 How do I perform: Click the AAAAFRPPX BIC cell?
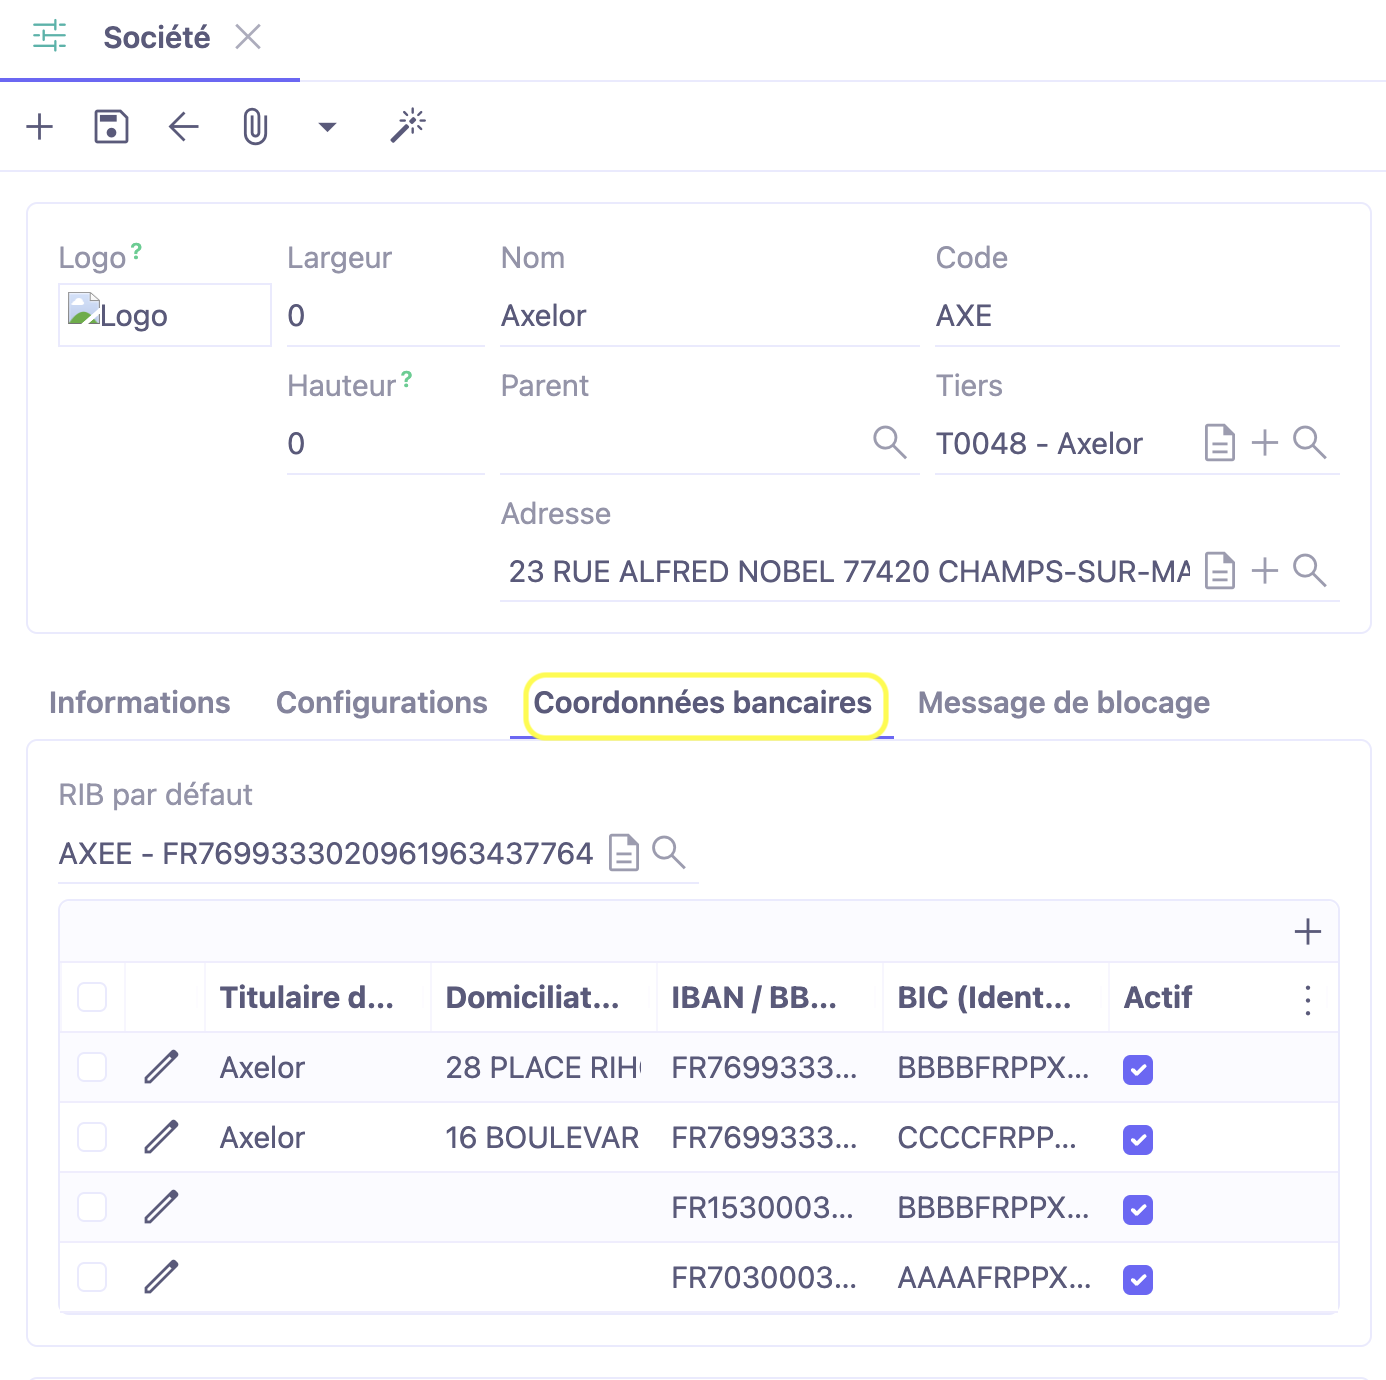pyautogui.click(x=996, y=1278)
